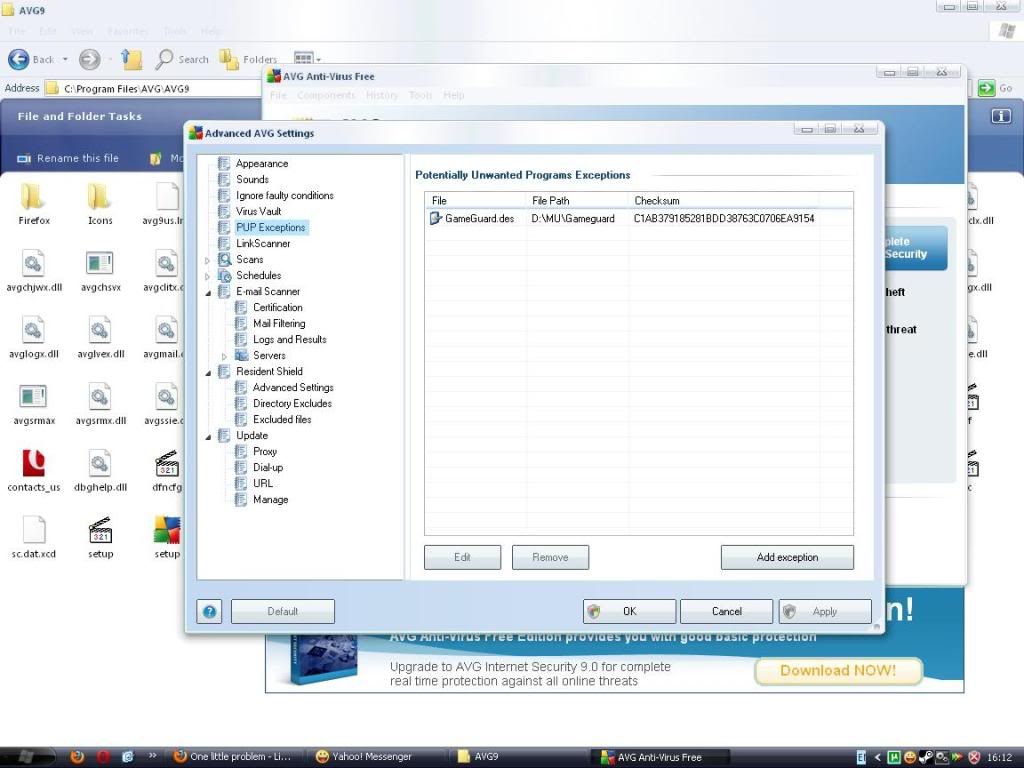This screenshot has width=1024, height=768.
Task: Sort exceptions by the File column header
Action: (x=475, y=200)
